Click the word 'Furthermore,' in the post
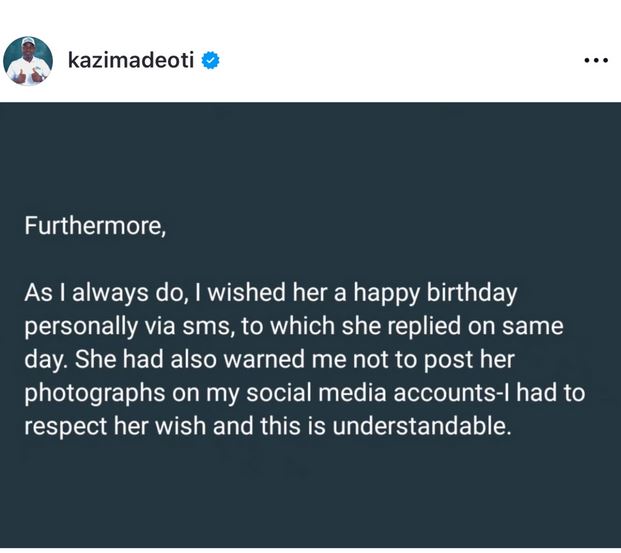 [x=95, y=226]
